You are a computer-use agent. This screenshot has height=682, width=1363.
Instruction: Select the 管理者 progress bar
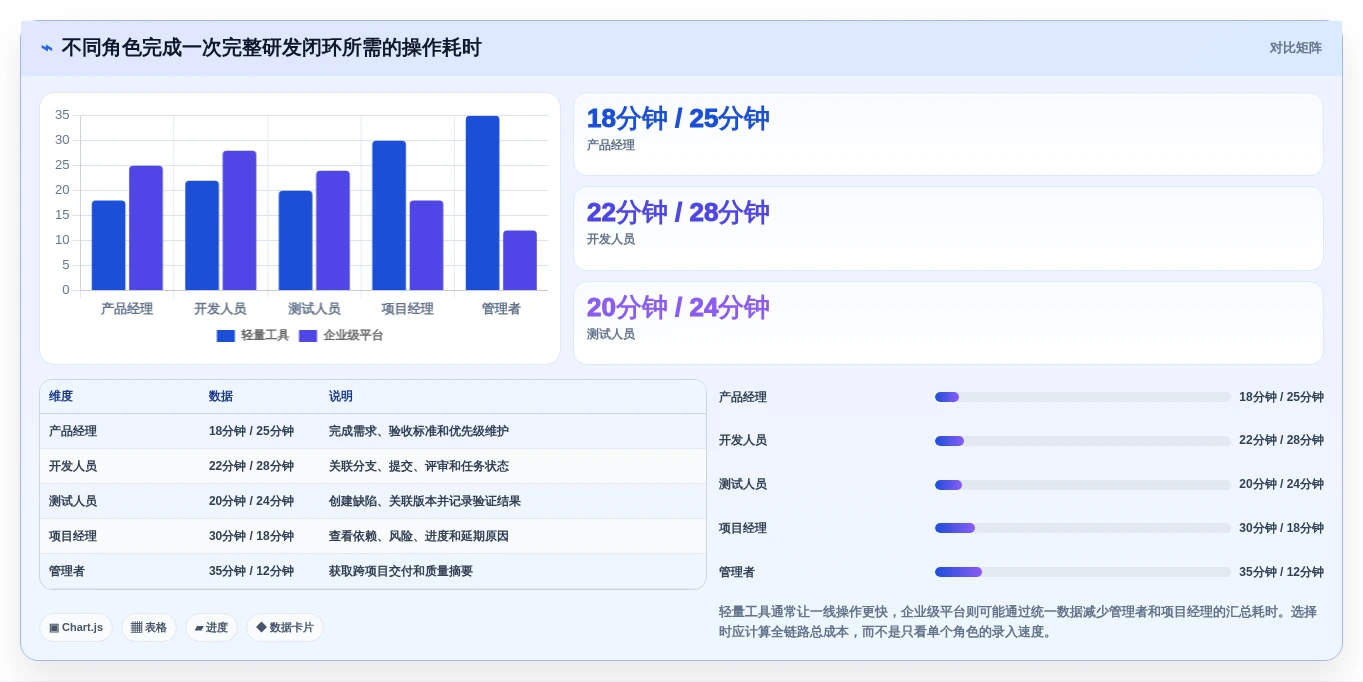(x=1083, y=572)
